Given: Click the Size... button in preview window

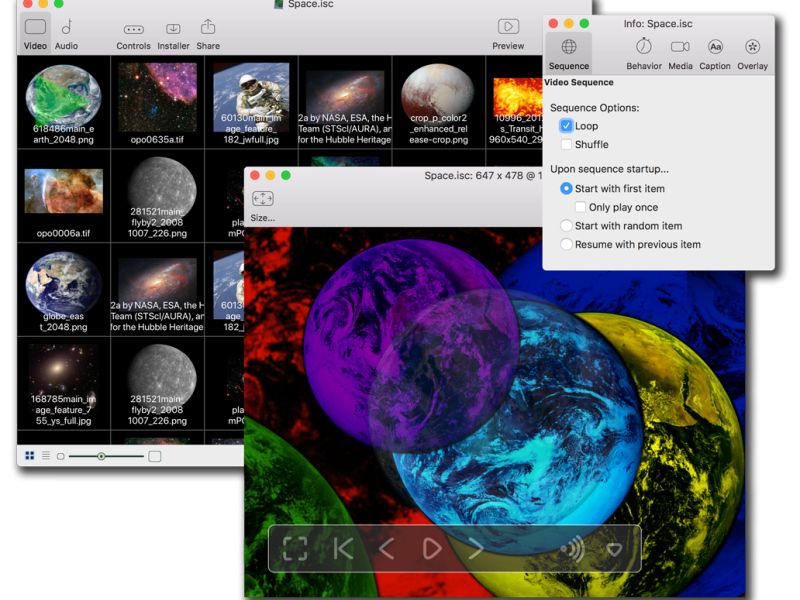Looking at the screenshot, I should click(263, 206).
